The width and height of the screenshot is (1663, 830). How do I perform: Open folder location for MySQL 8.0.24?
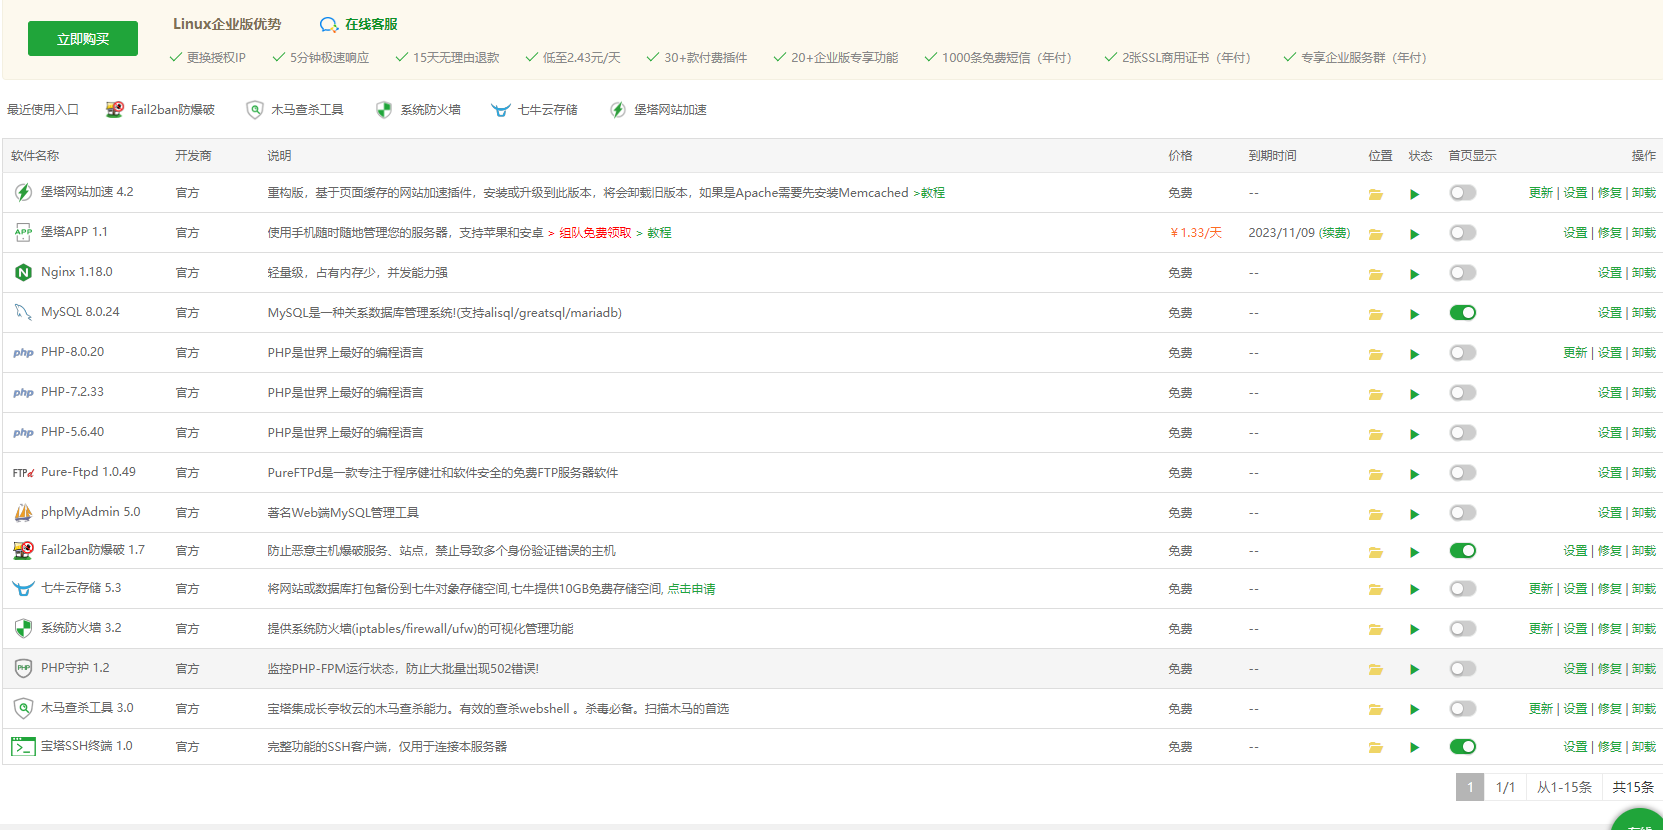(x=1376, y=314)
